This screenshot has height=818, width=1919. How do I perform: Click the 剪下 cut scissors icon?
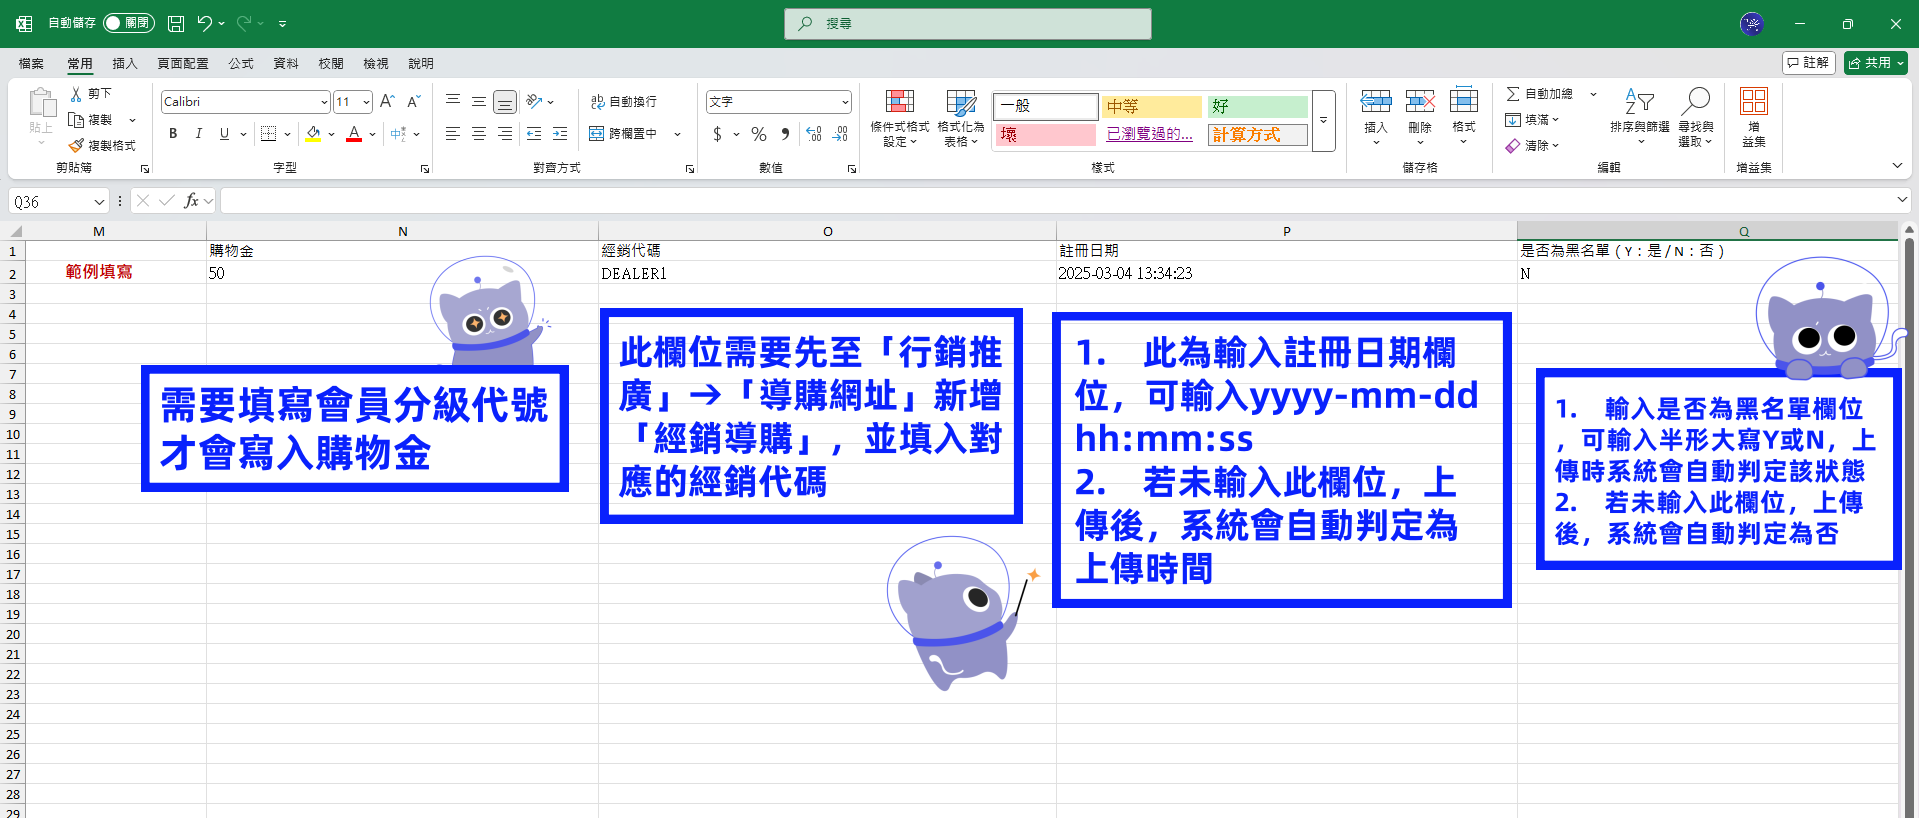tap(76, 93)
